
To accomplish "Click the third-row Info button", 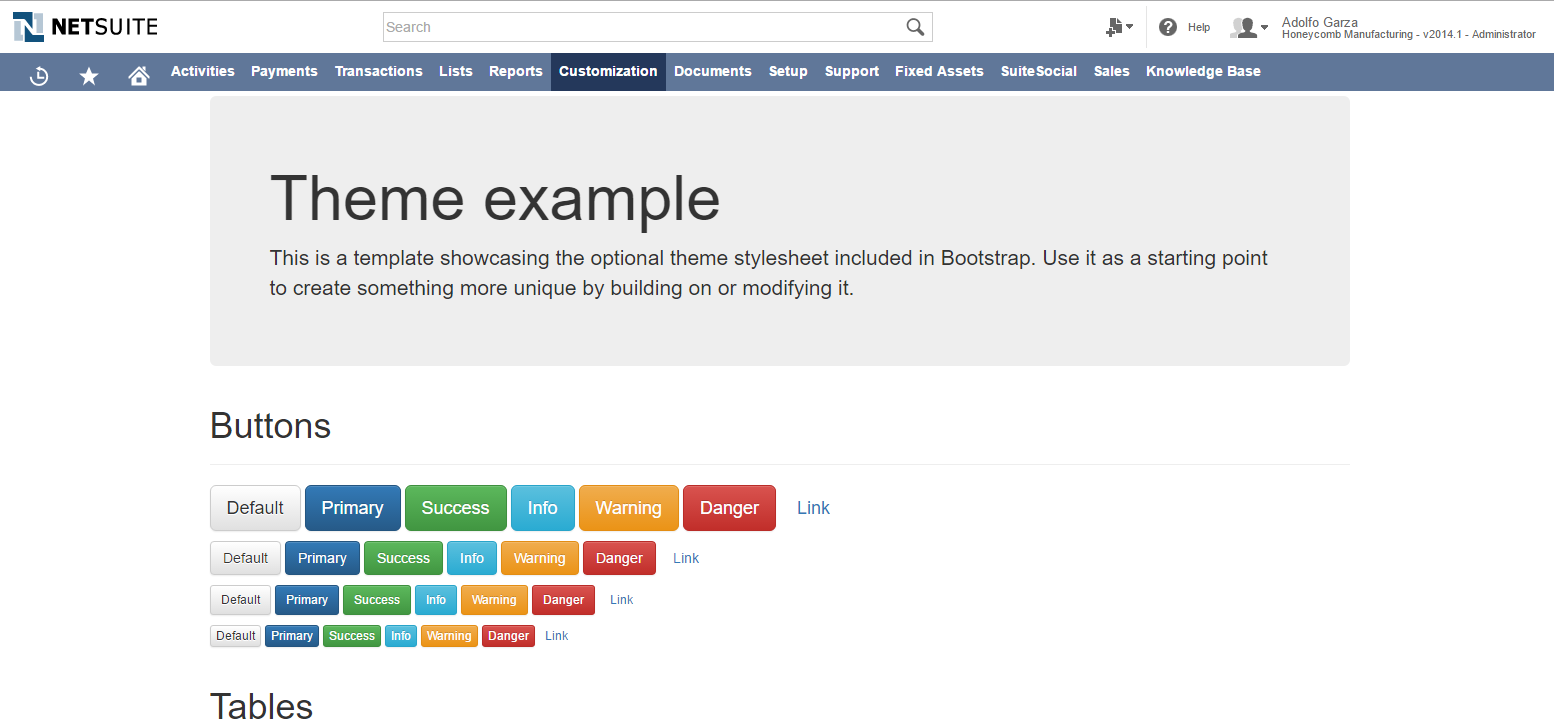I will tap(436, 600).
